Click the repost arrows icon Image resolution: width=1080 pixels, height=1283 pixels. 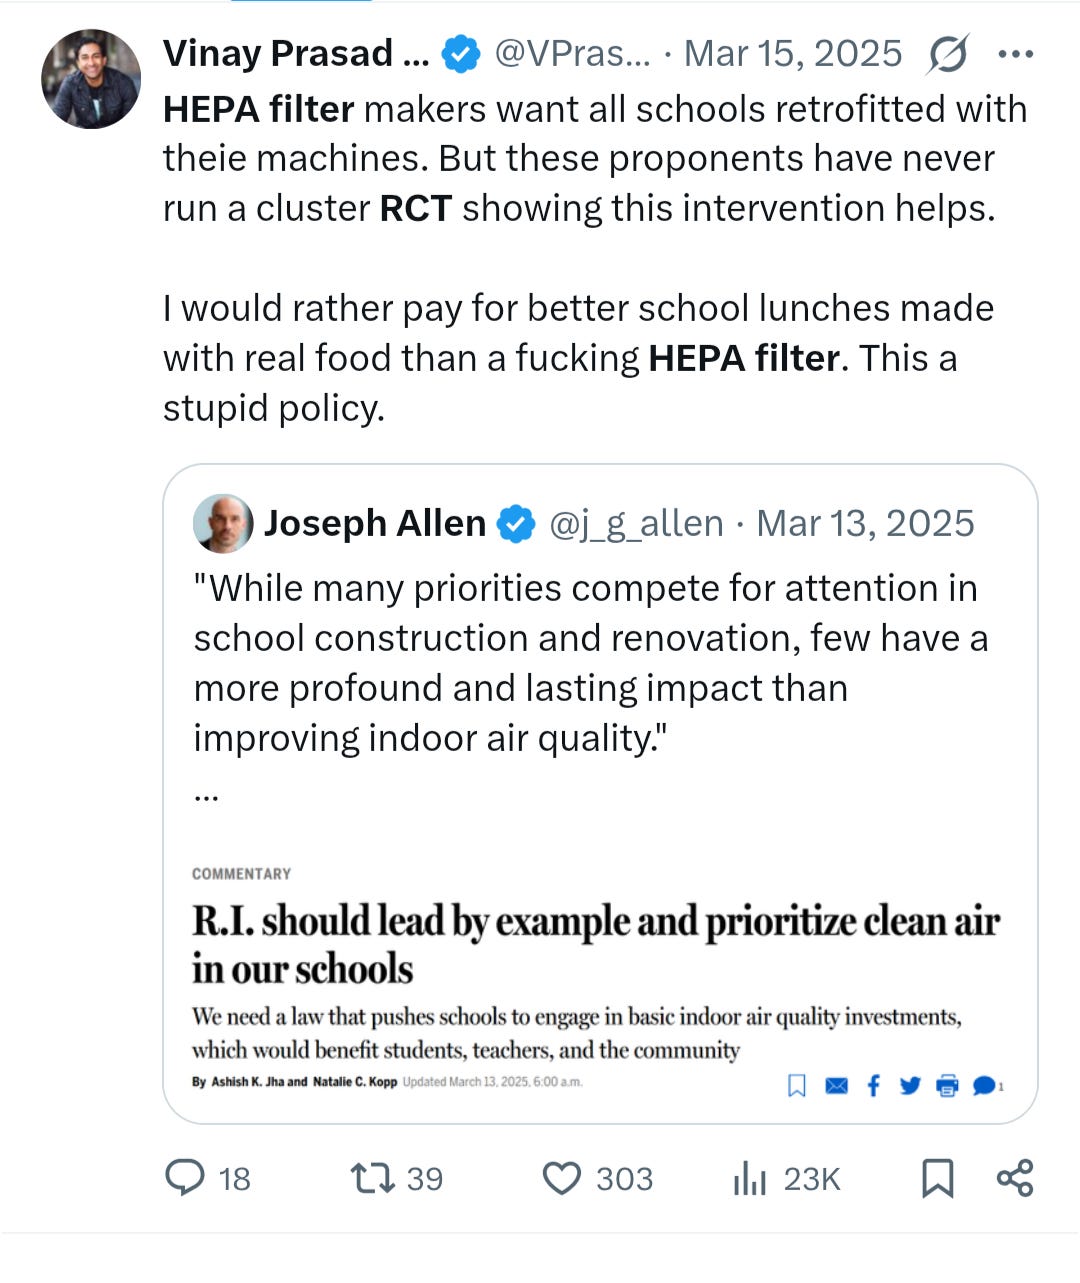372,1178
